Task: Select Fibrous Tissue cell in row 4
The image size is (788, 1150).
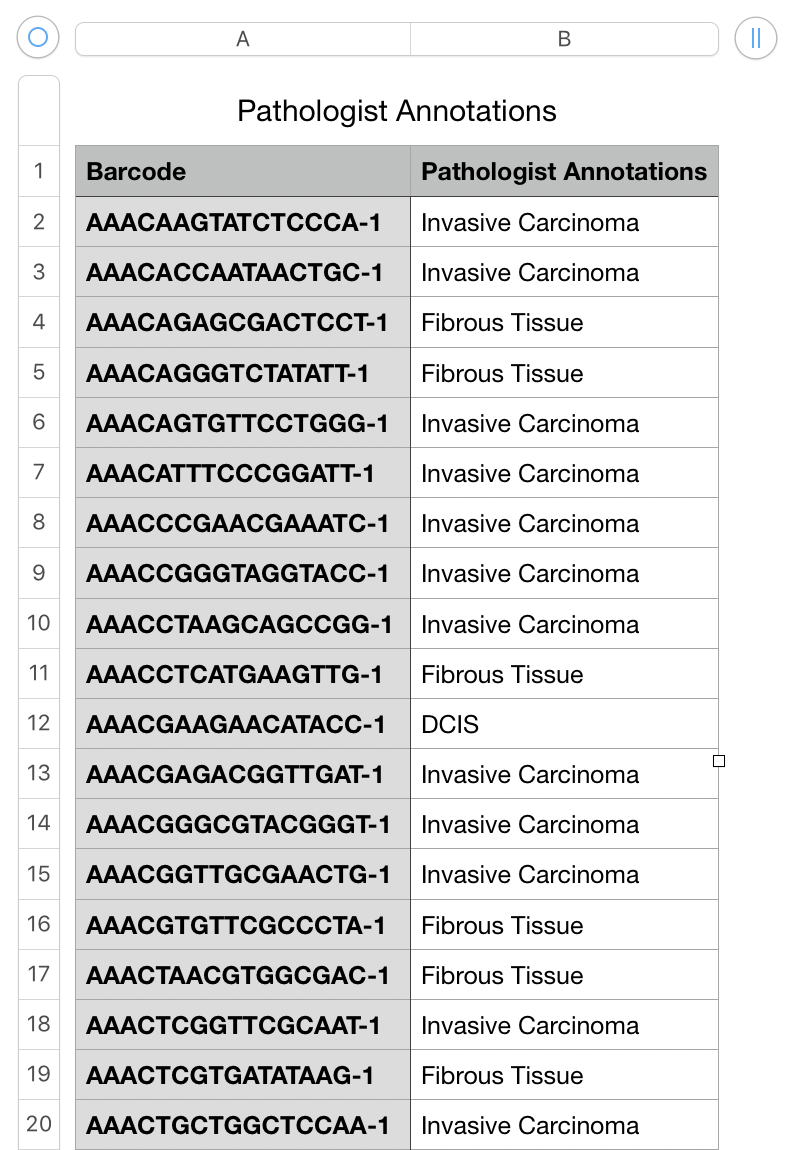Action: pos(564,323)
